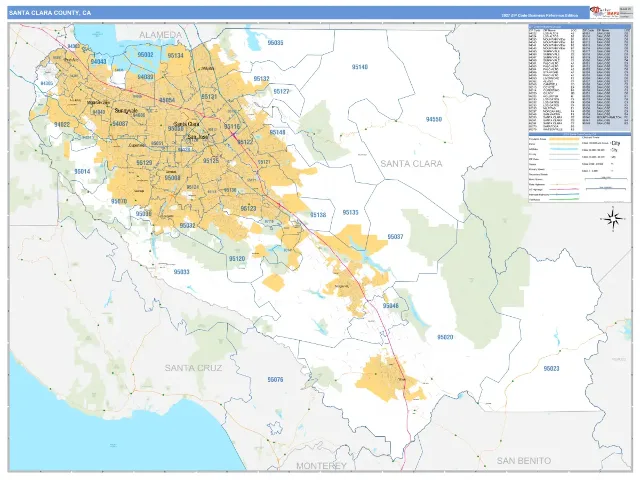Viewport: 640px width, 480px height.
Task: Select the orange populated areas legend swatch
Action: [564, 139]
